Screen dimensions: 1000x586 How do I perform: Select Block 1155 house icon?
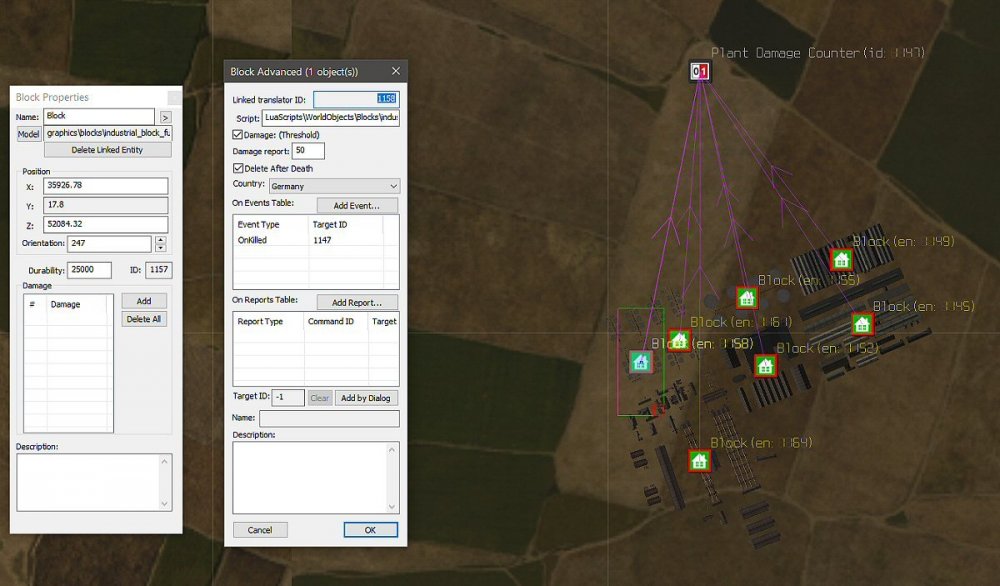[x=746, y=298]
